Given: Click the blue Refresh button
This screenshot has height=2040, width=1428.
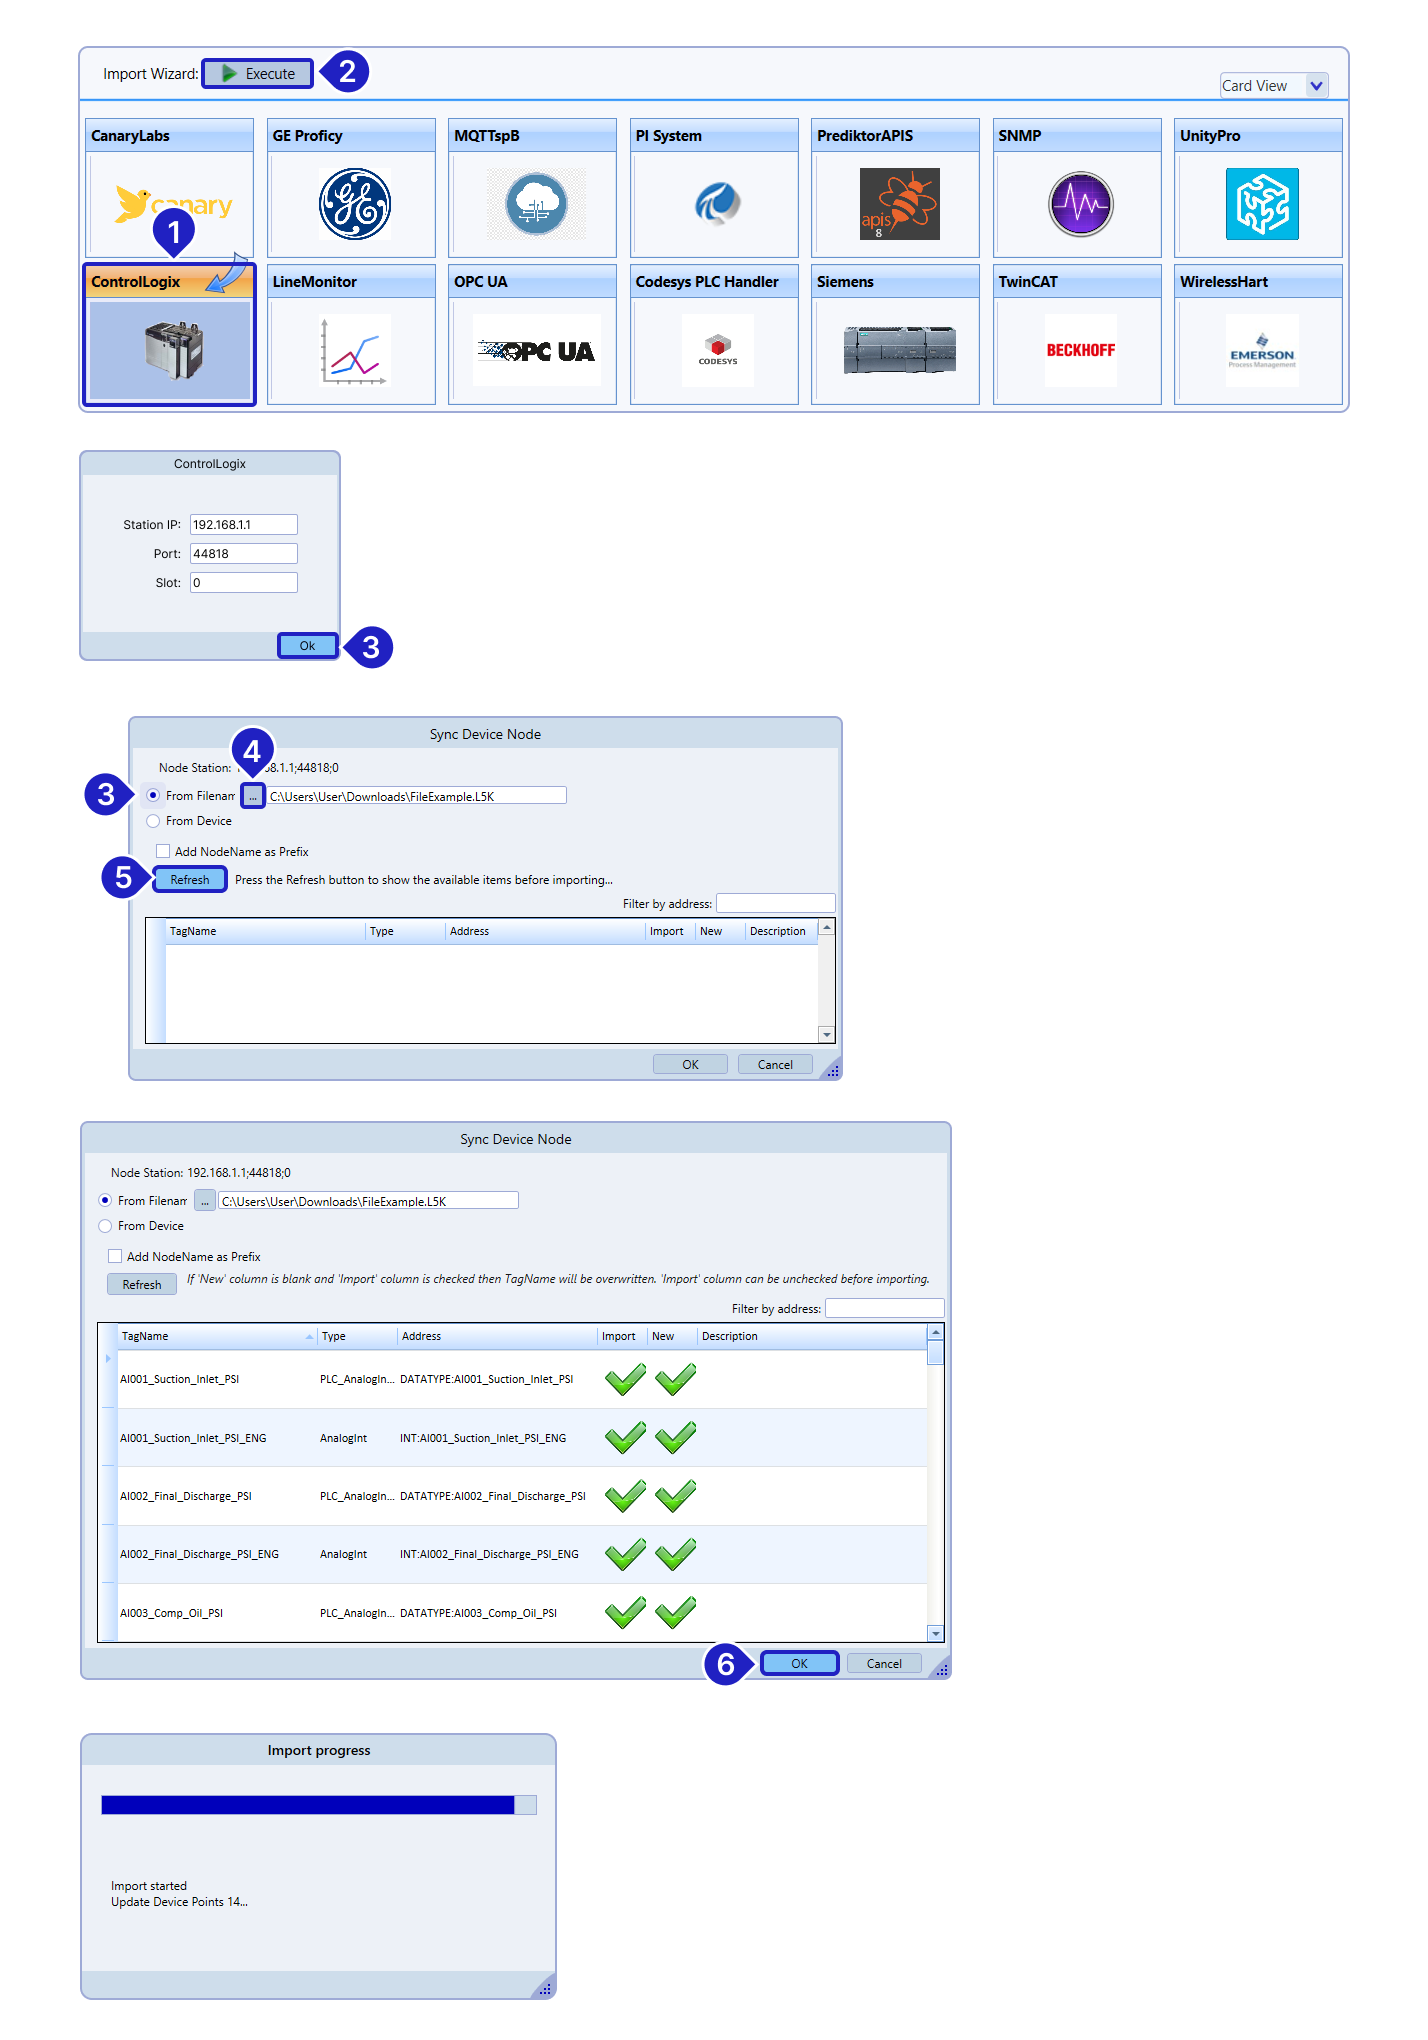Looking at the screenshot, I should click(x=190, y=880).
